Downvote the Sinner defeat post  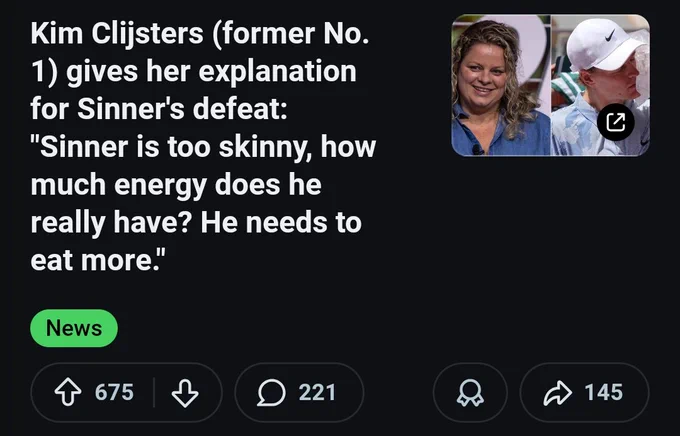tap(185, 393)
